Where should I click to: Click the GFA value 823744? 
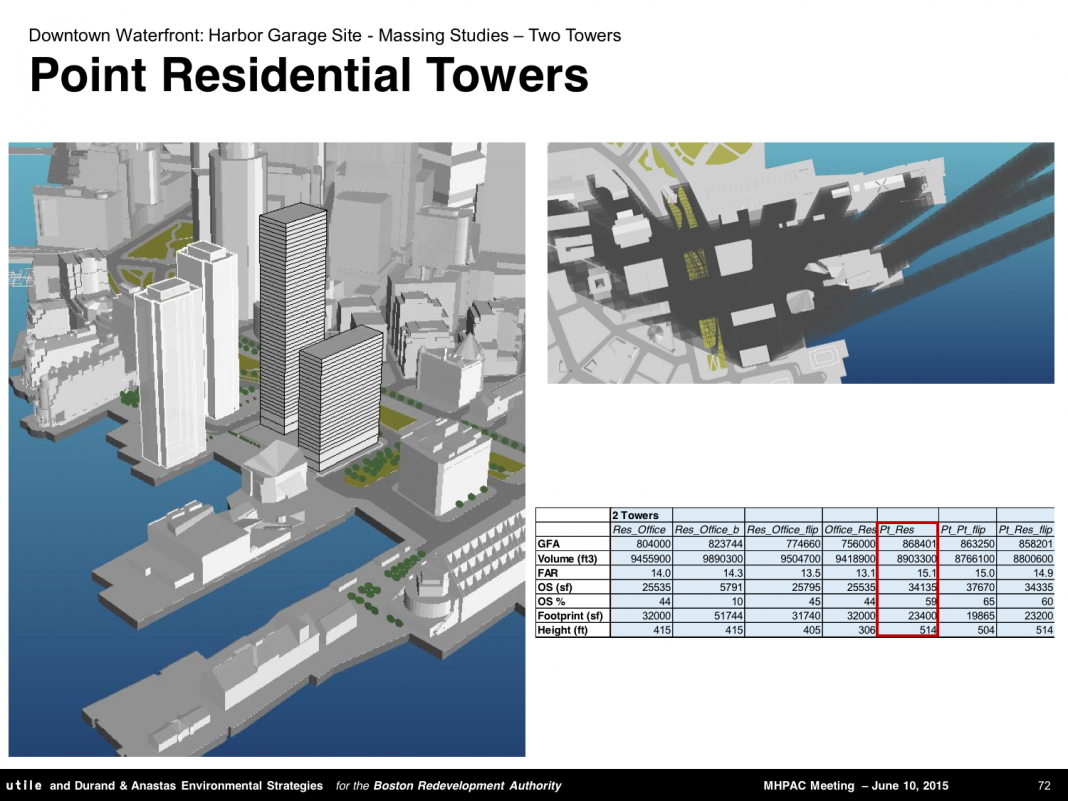pos(724,544)
